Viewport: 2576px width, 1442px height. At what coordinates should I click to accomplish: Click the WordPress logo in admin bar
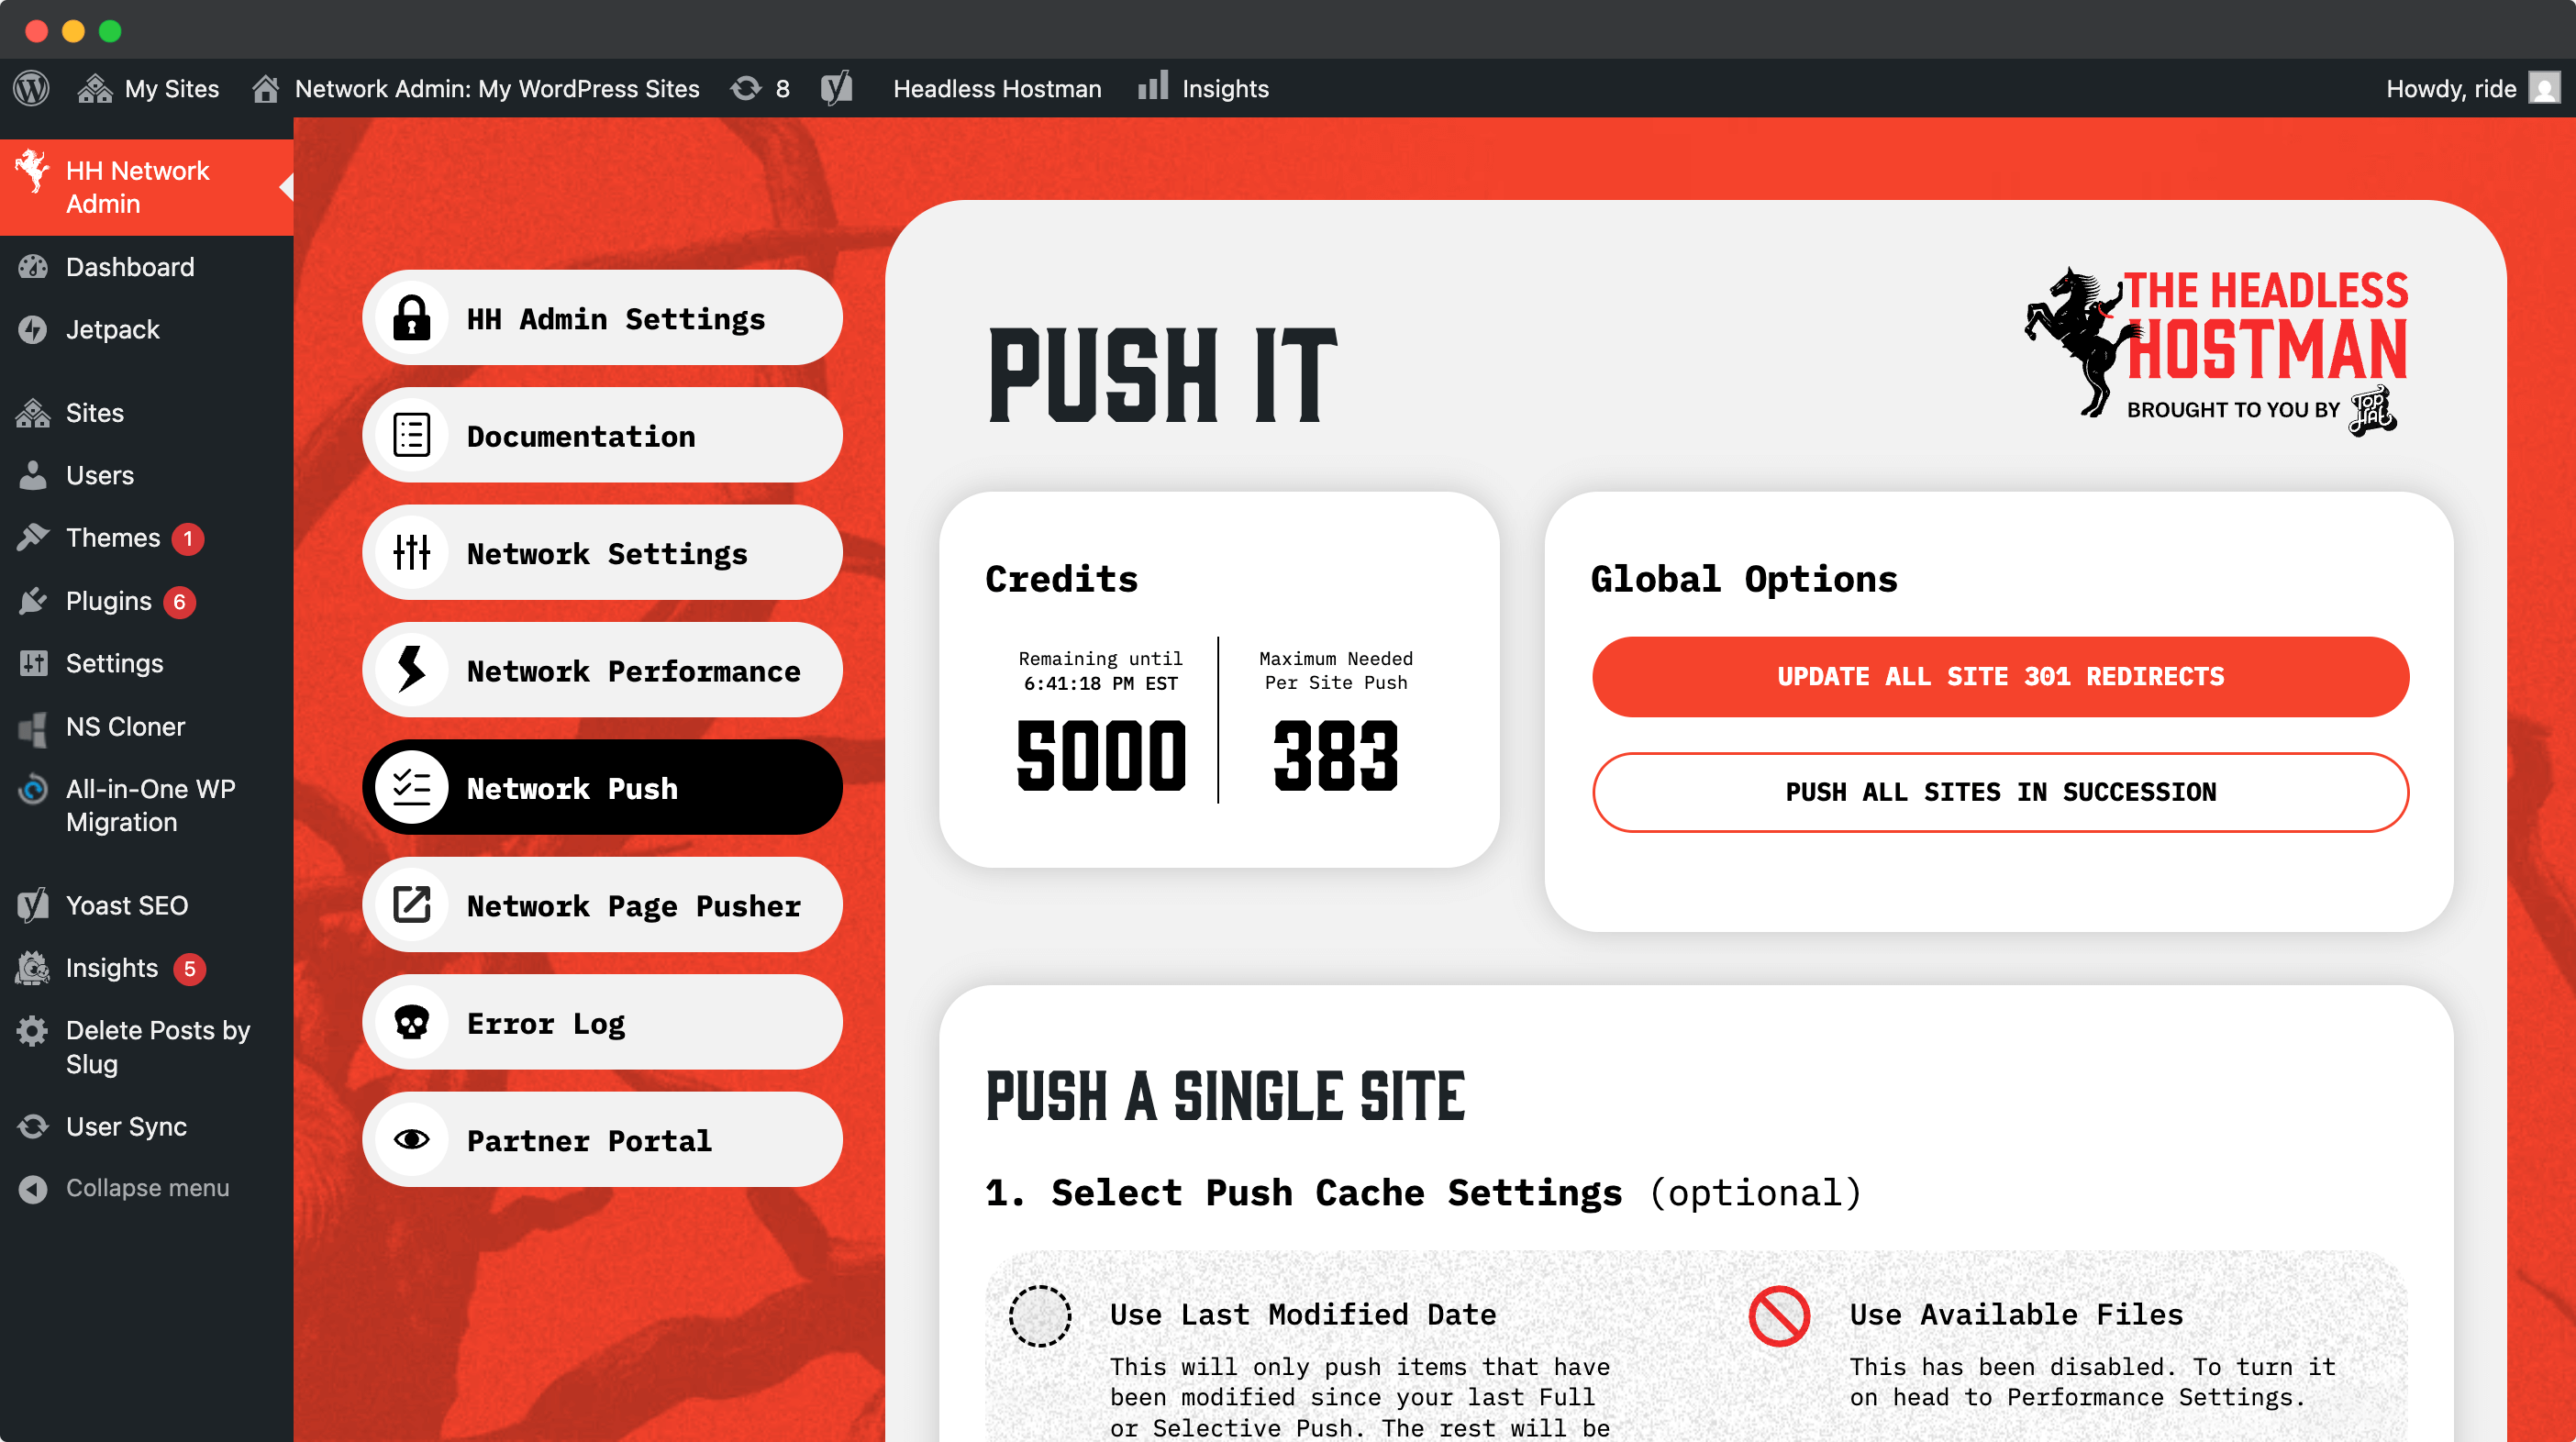31,88
